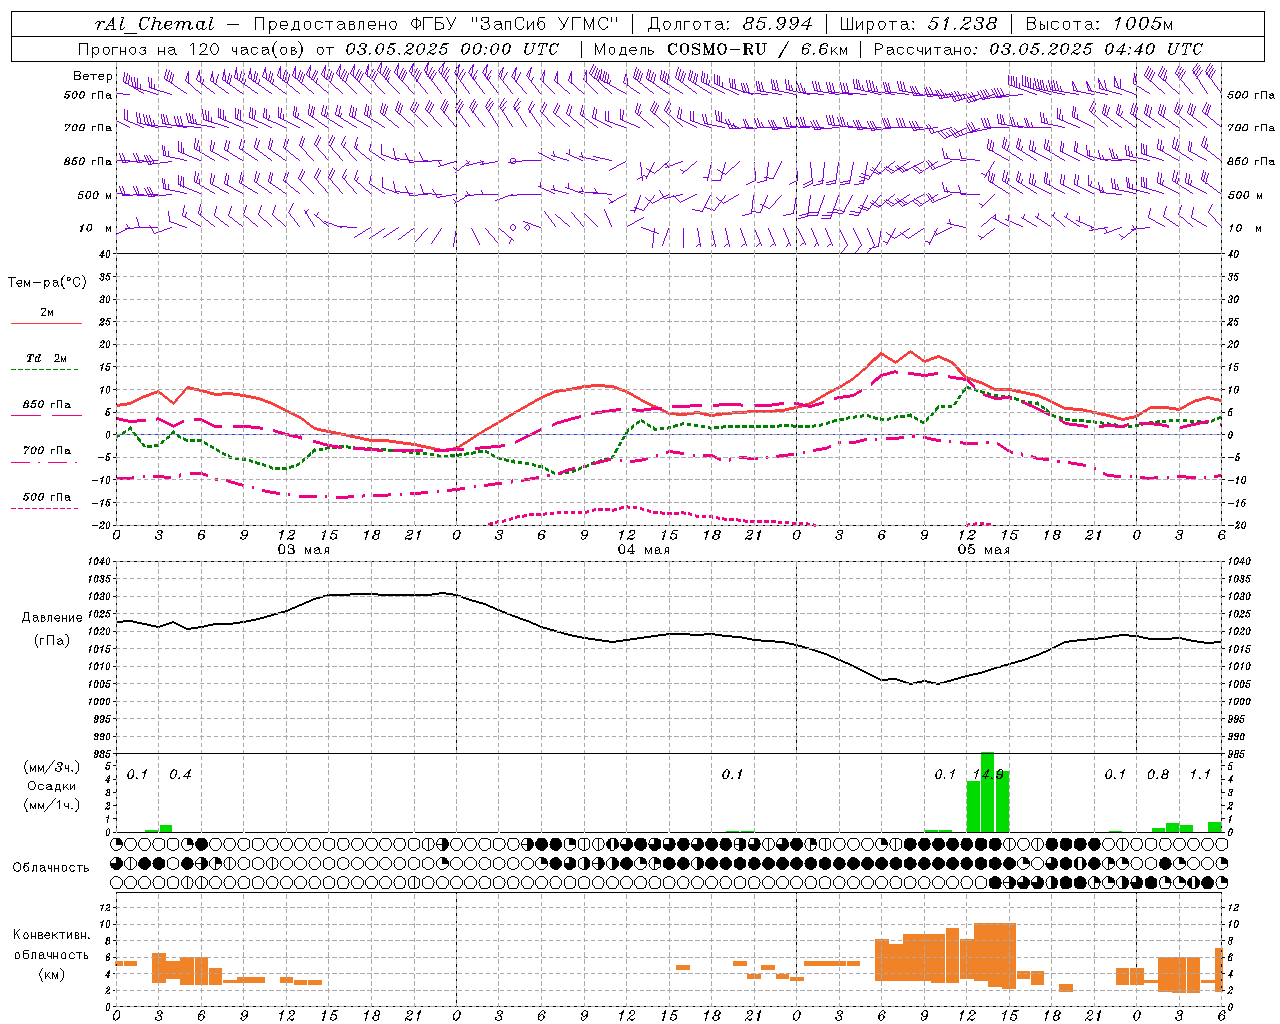
Task: Click the (мм/3ч.) precipitation unit label
Action: point(51,767)
